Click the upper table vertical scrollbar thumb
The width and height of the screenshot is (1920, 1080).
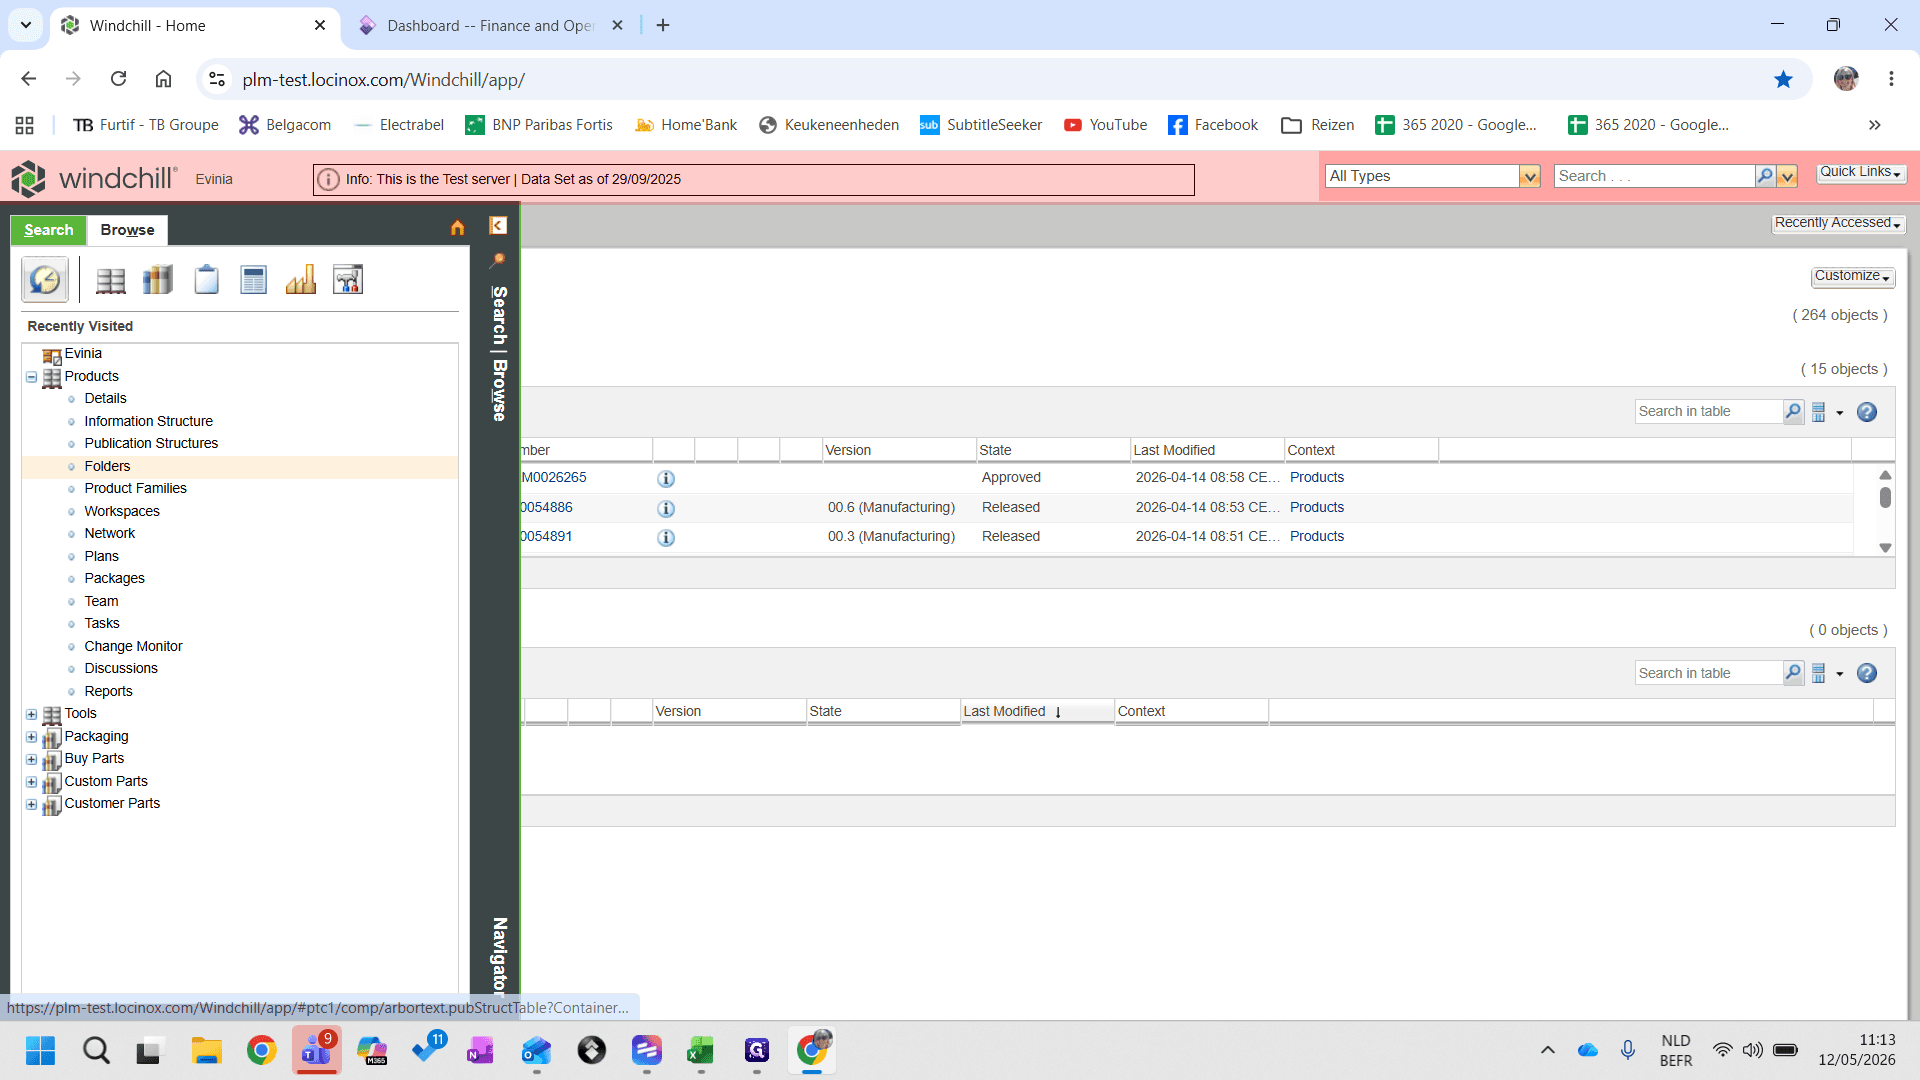click(x=1885, y=497)
